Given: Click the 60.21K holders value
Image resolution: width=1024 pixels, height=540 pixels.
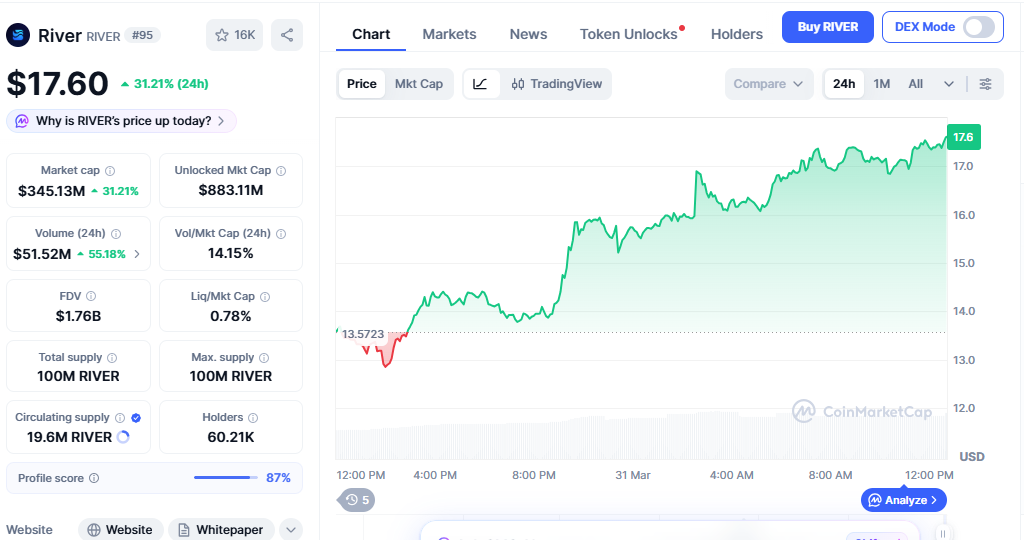Looking at the screenshot, I should click(x=231, y=437).
